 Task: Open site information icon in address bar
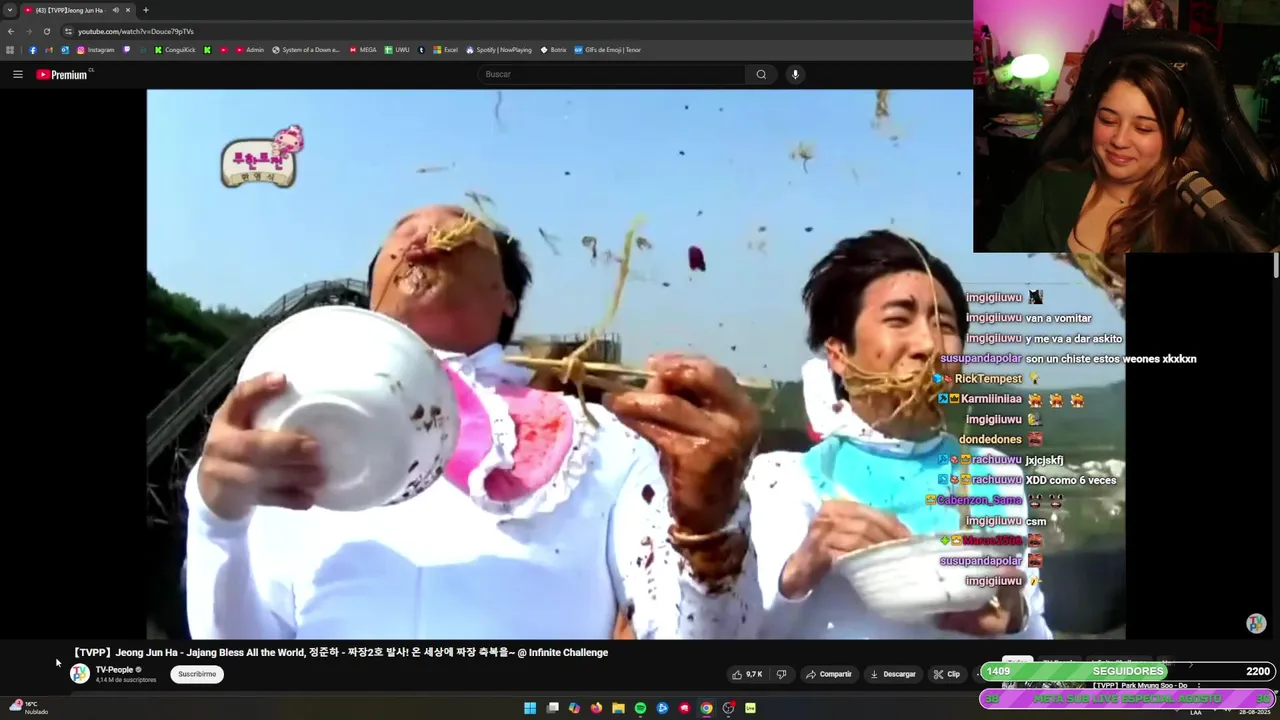click(68, 31)
